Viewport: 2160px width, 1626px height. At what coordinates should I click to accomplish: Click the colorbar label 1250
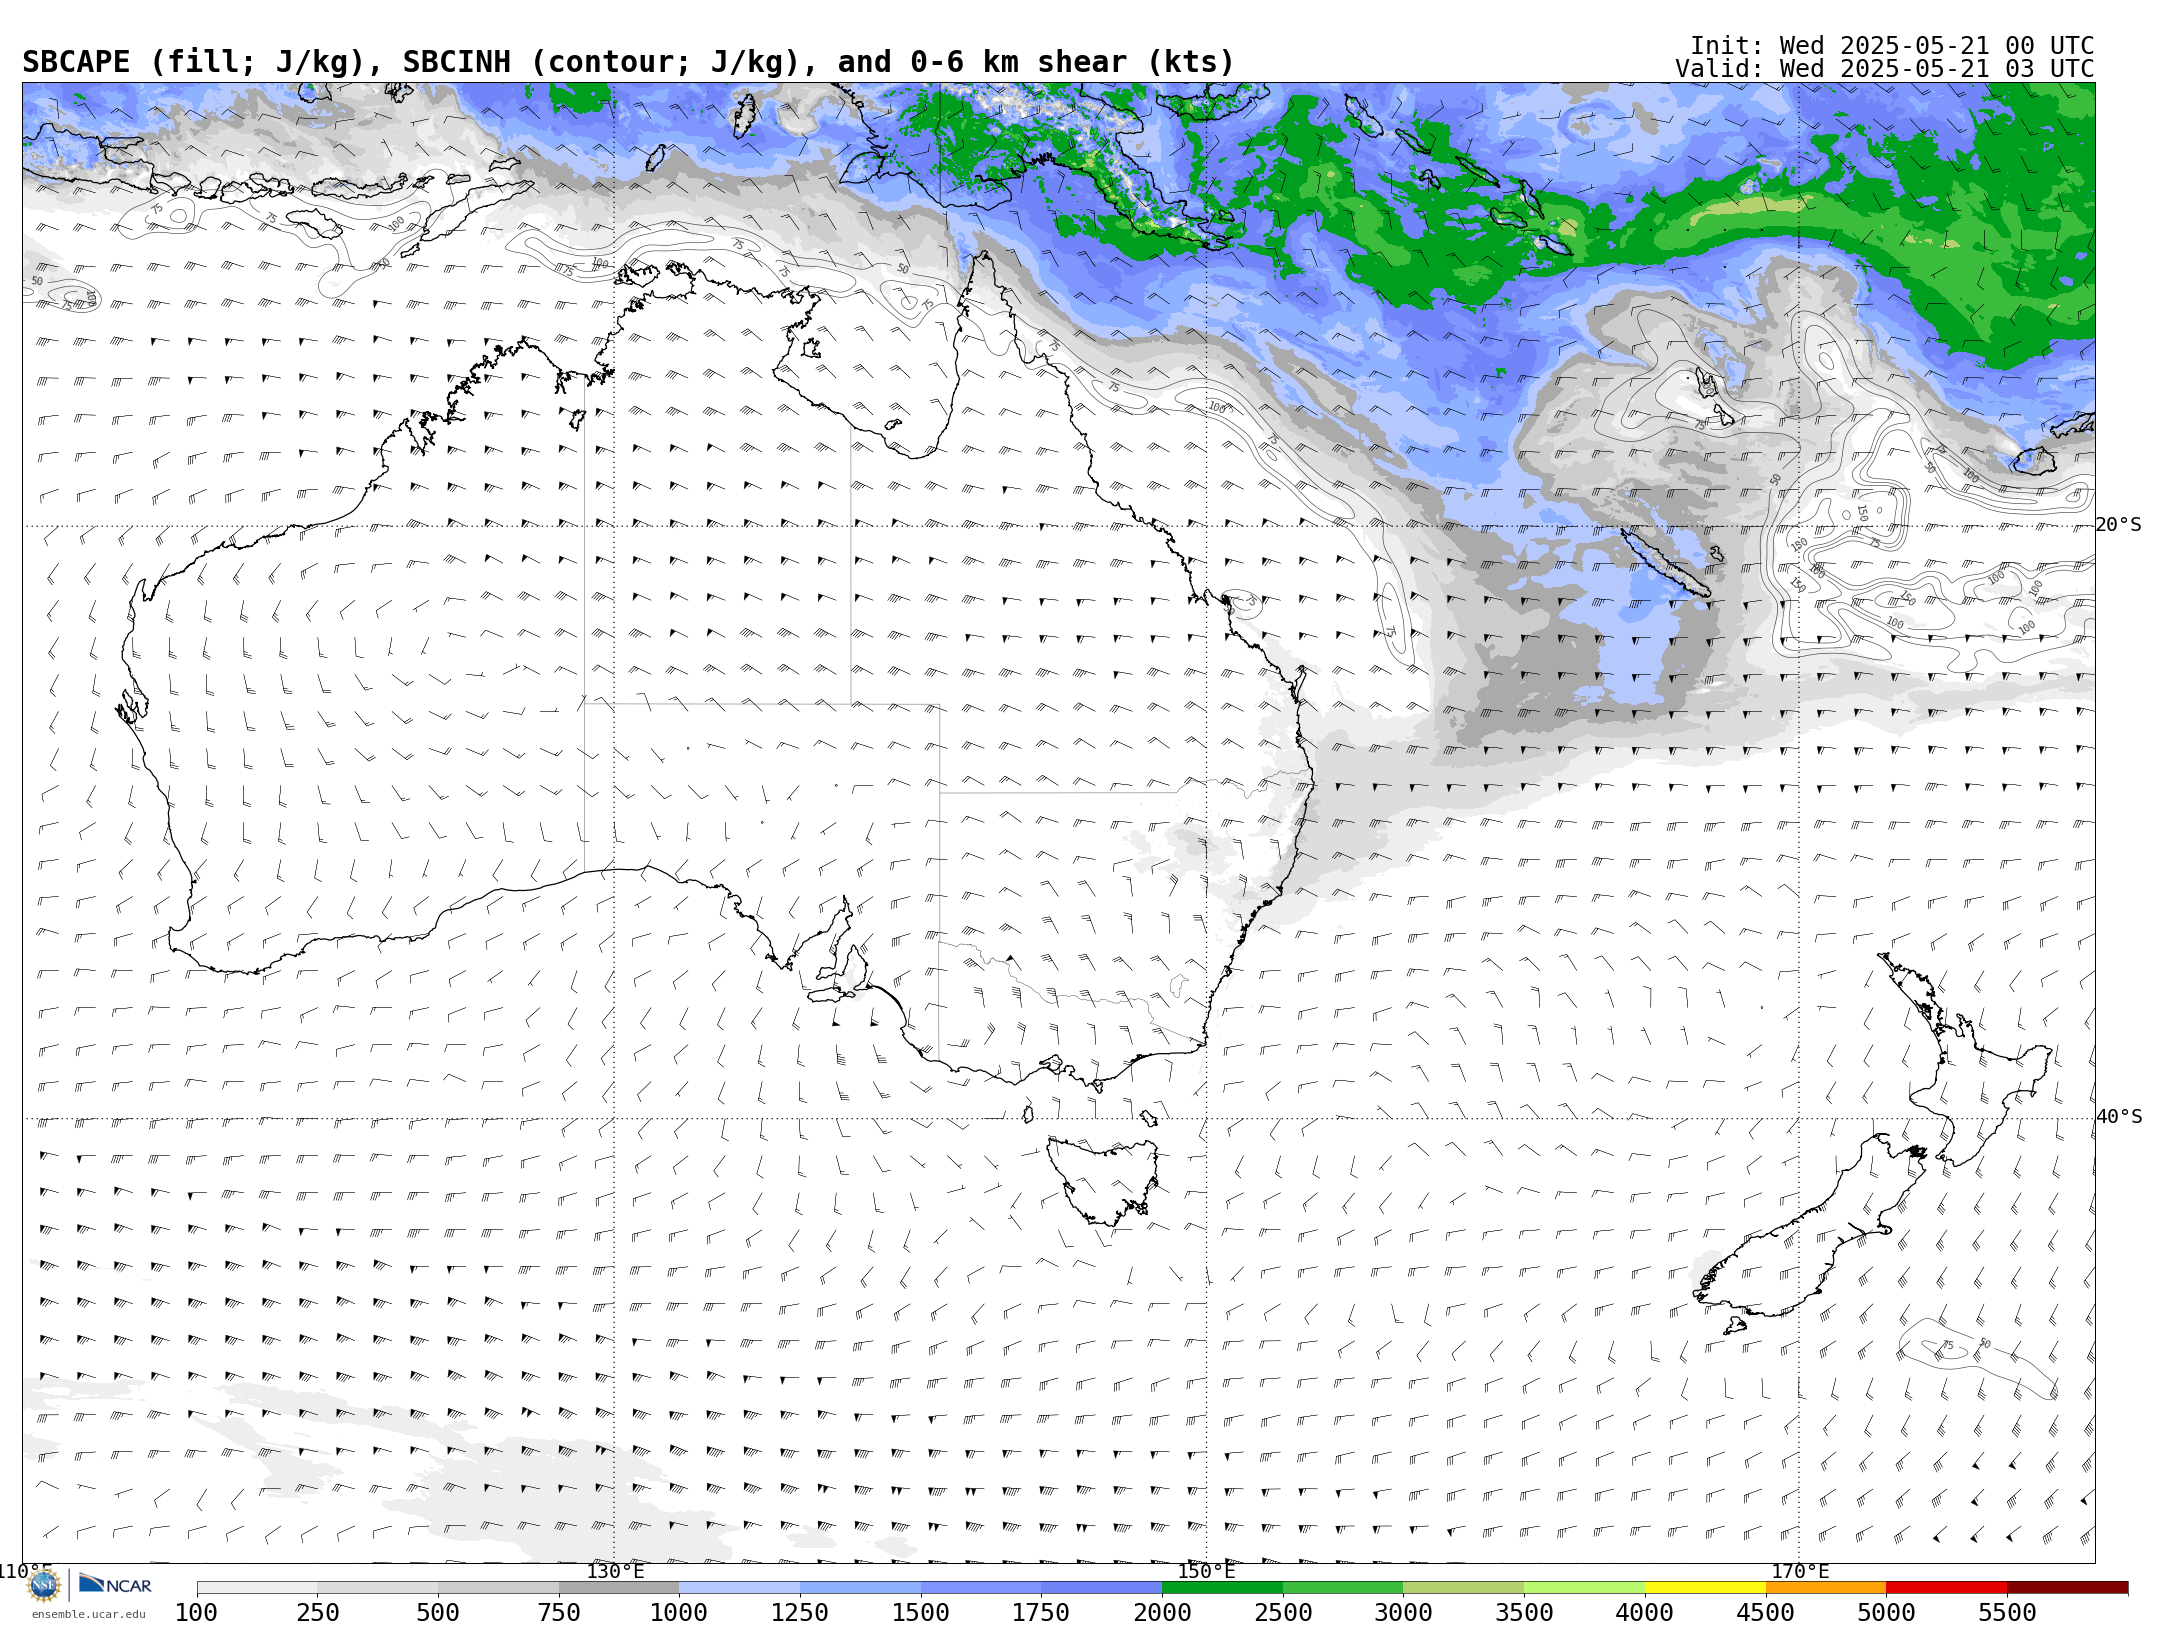[800, 1612]
